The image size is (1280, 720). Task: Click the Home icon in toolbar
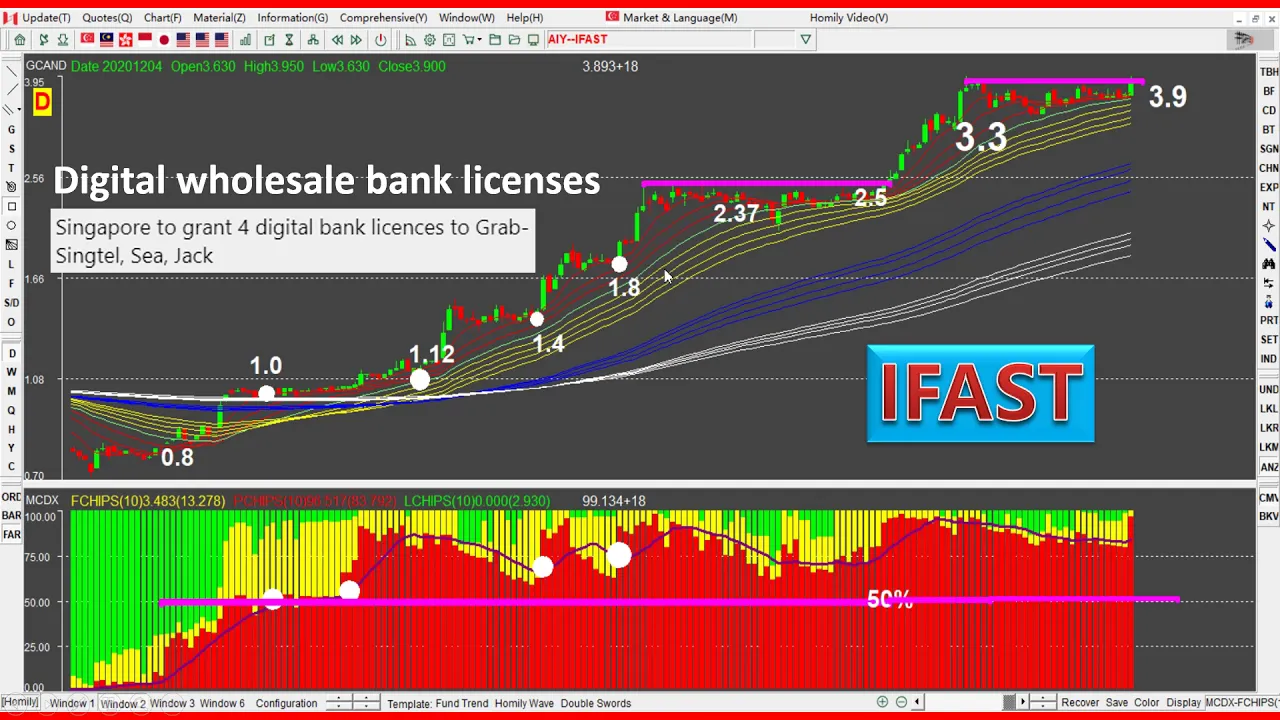pyautogui.click(x=20, y=40)
